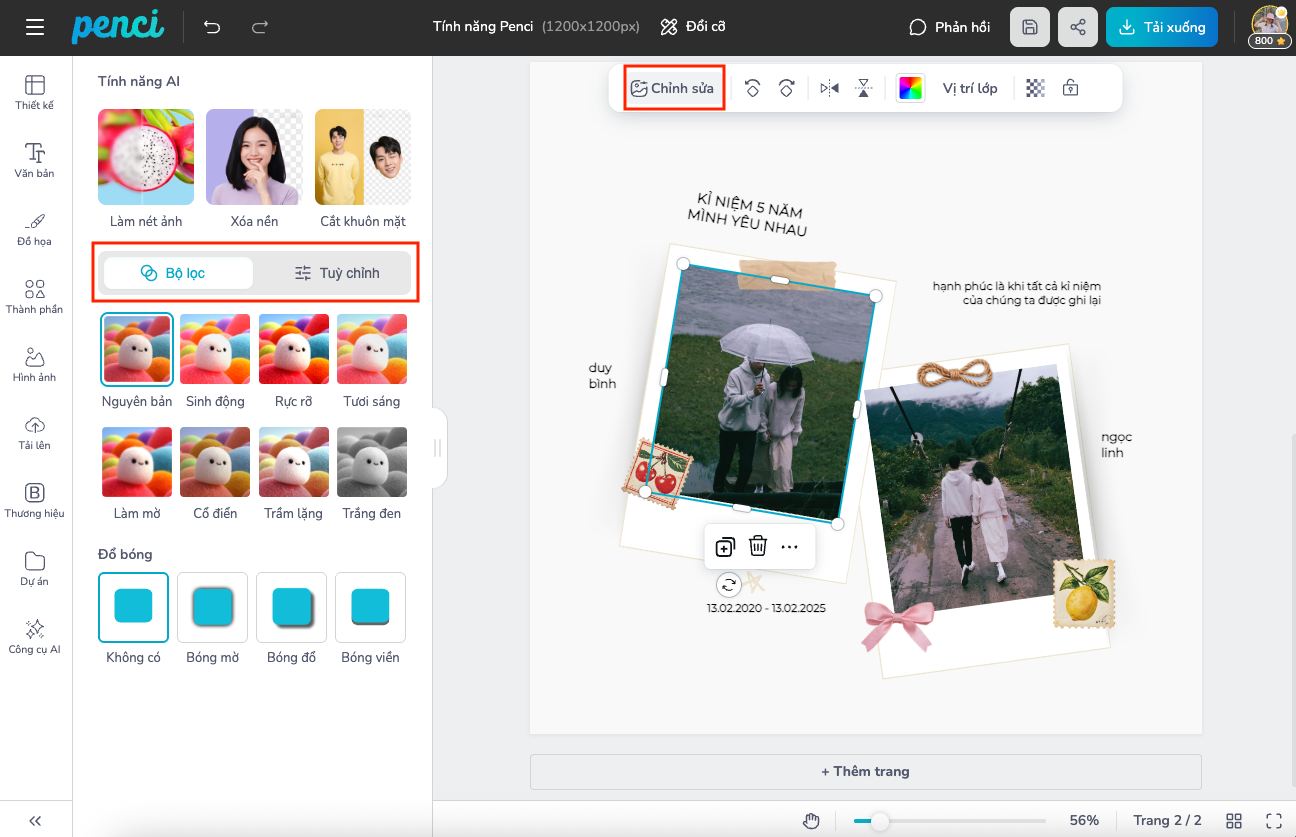The width and height of the screenshot is (1296, 837).
Task: Duplicate the selected photo
Action: 725,546
